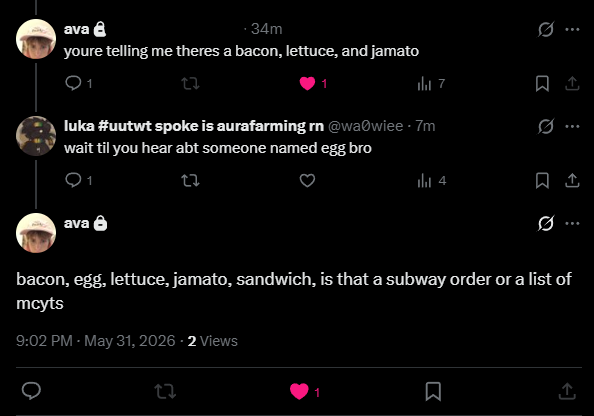Open more options menu on ava's 34m tweet
This screenshot has height=416, width=594.
click(x=572, y=29)
